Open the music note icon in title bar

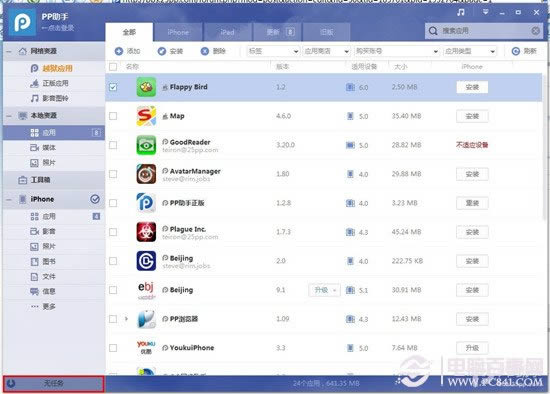pos(461,12)
